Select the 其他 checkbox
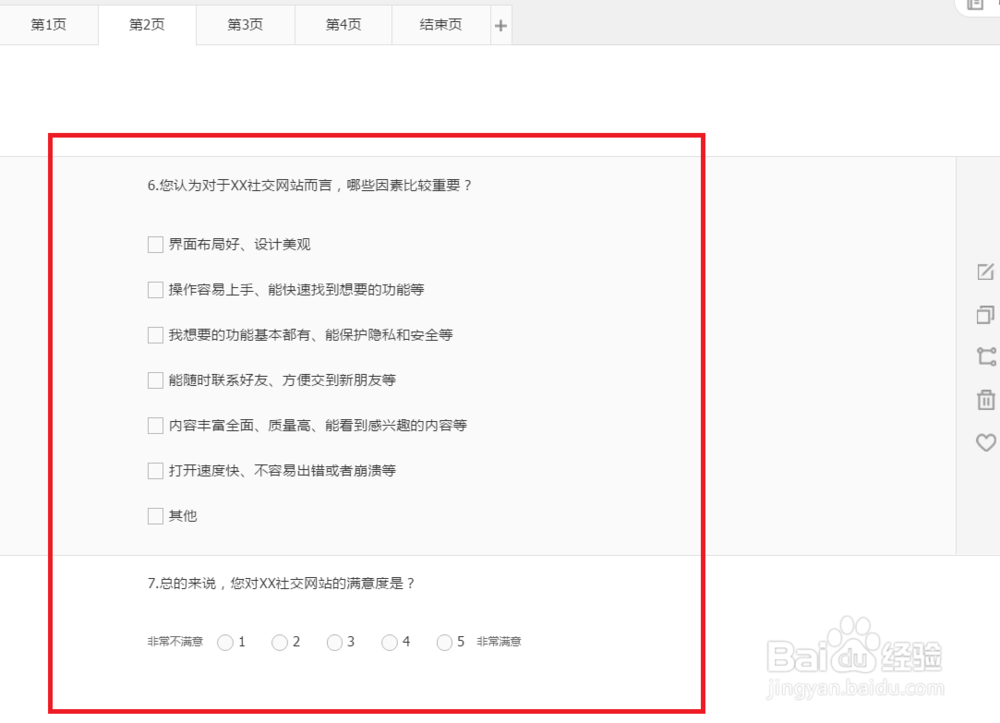Viewport: 1000px width, 723px height. pos(155,515)
